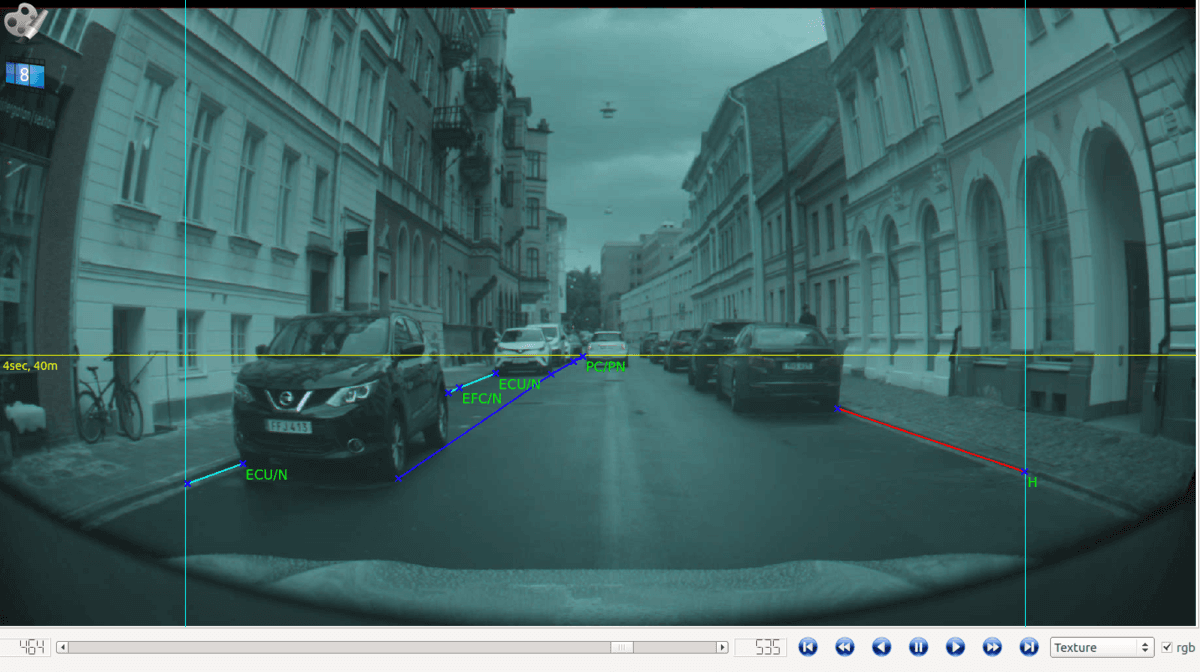This screenshot has height=672, width=1200.
Task: Pause the video playback
Action: 919,647
